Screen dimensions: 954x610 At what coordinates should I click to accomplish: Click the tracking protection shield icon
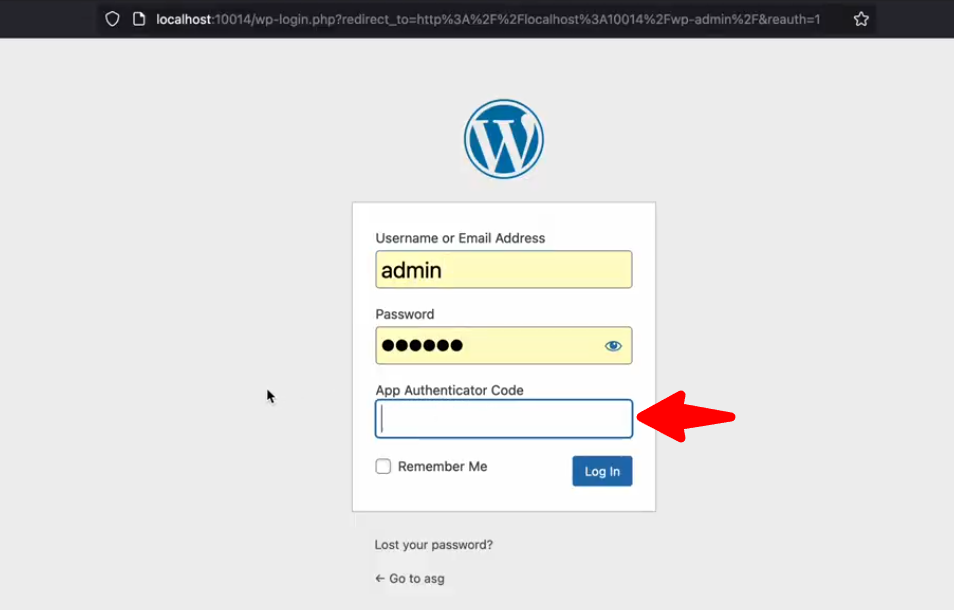point(113,19)
